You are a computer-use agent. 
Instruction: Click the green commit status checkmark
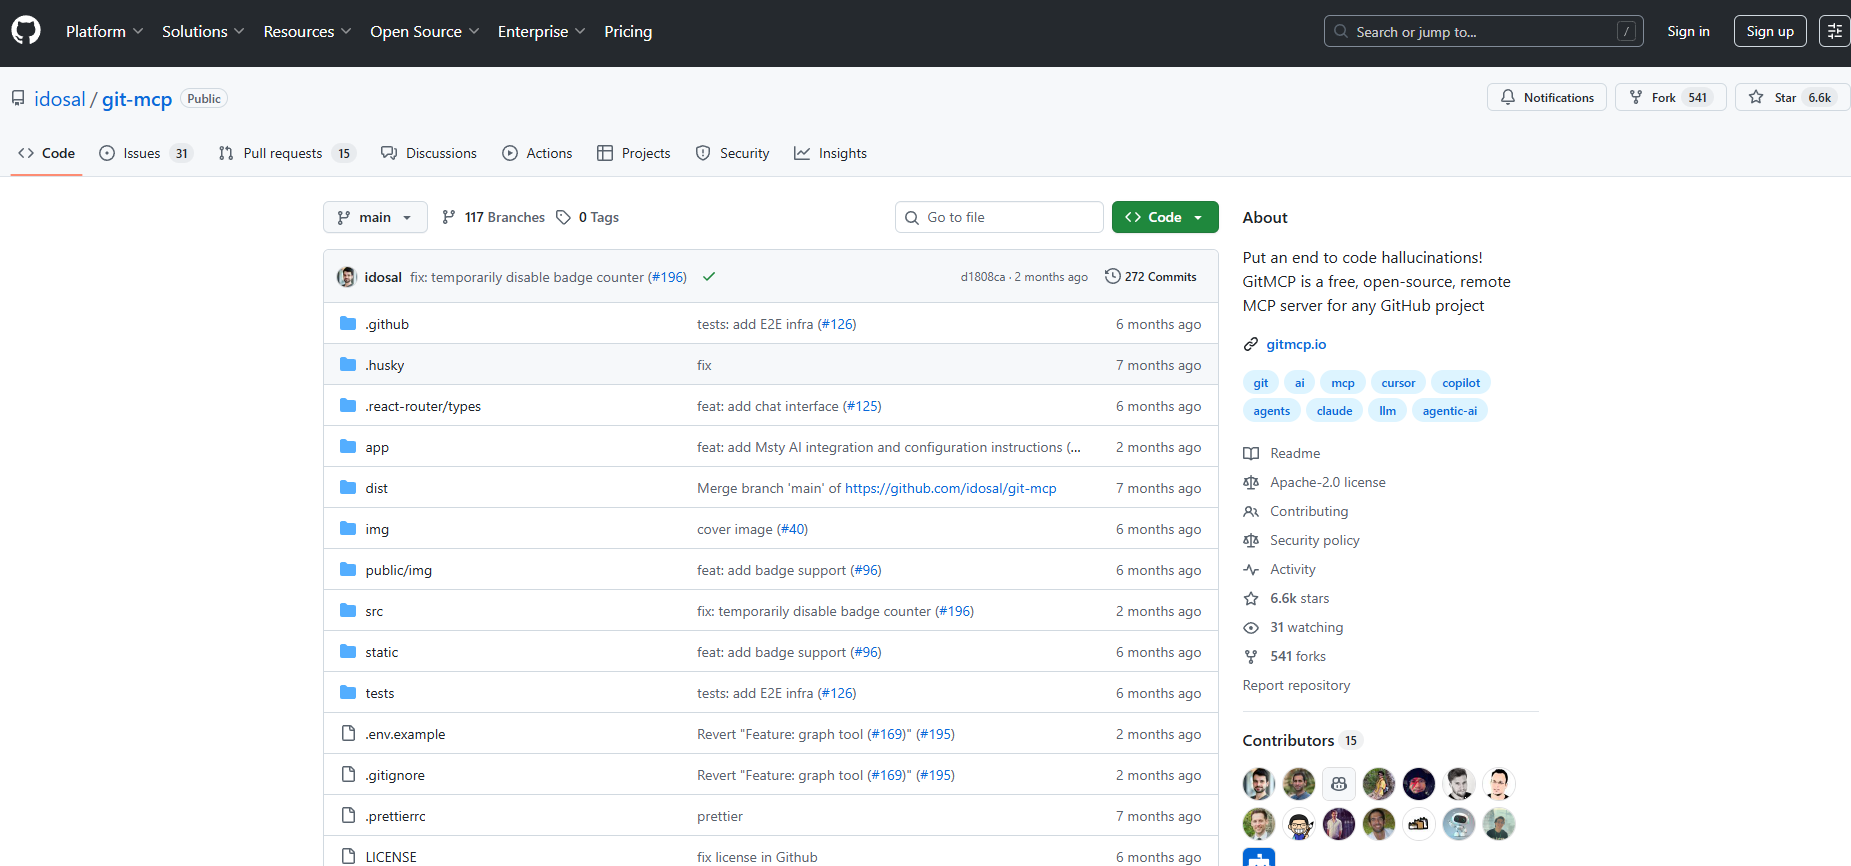[709, 277]
